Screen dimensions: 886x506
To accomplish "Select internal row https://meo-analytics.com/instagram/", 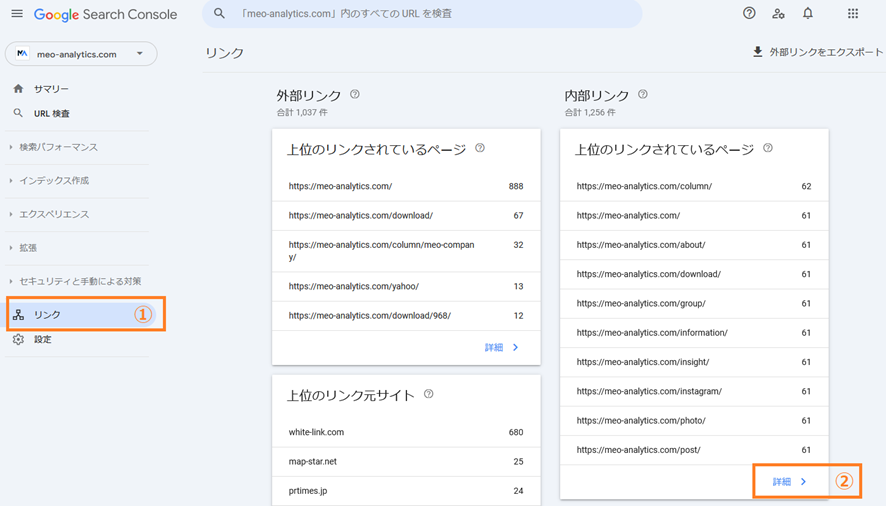I will pos(694,391).
